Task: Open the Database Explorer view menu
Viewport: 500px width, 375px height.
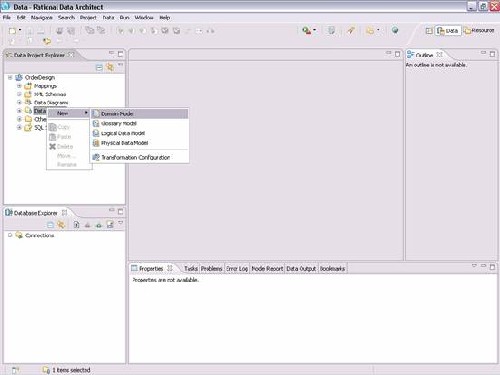Action: [x=120, y=223]
